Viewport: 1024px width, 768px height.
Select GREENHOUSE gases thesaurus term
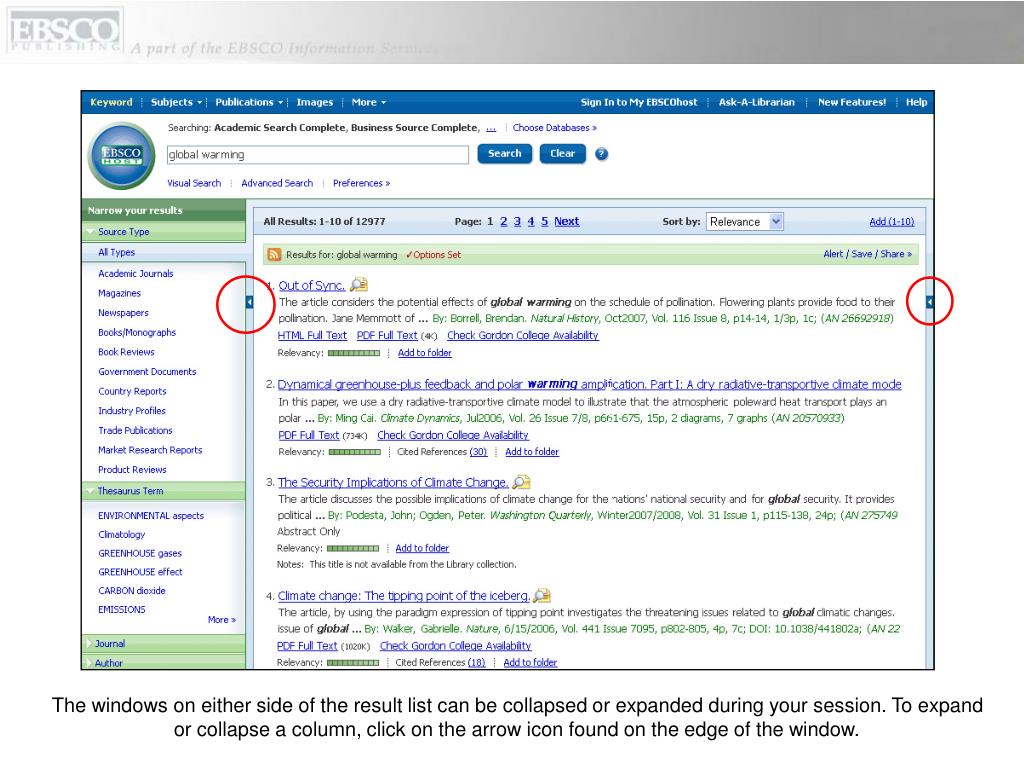(x=140, y=553)
